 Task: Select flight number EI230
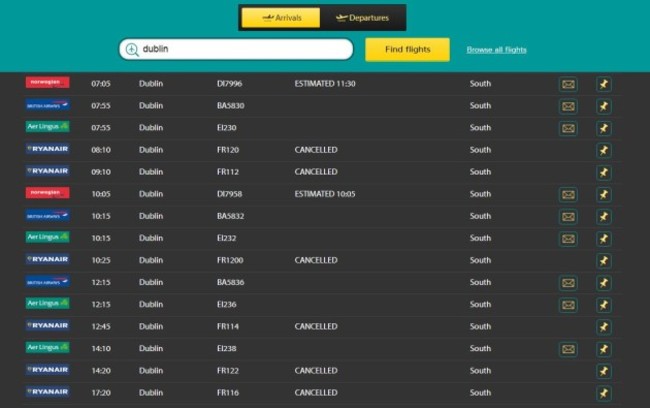(226, 128)
